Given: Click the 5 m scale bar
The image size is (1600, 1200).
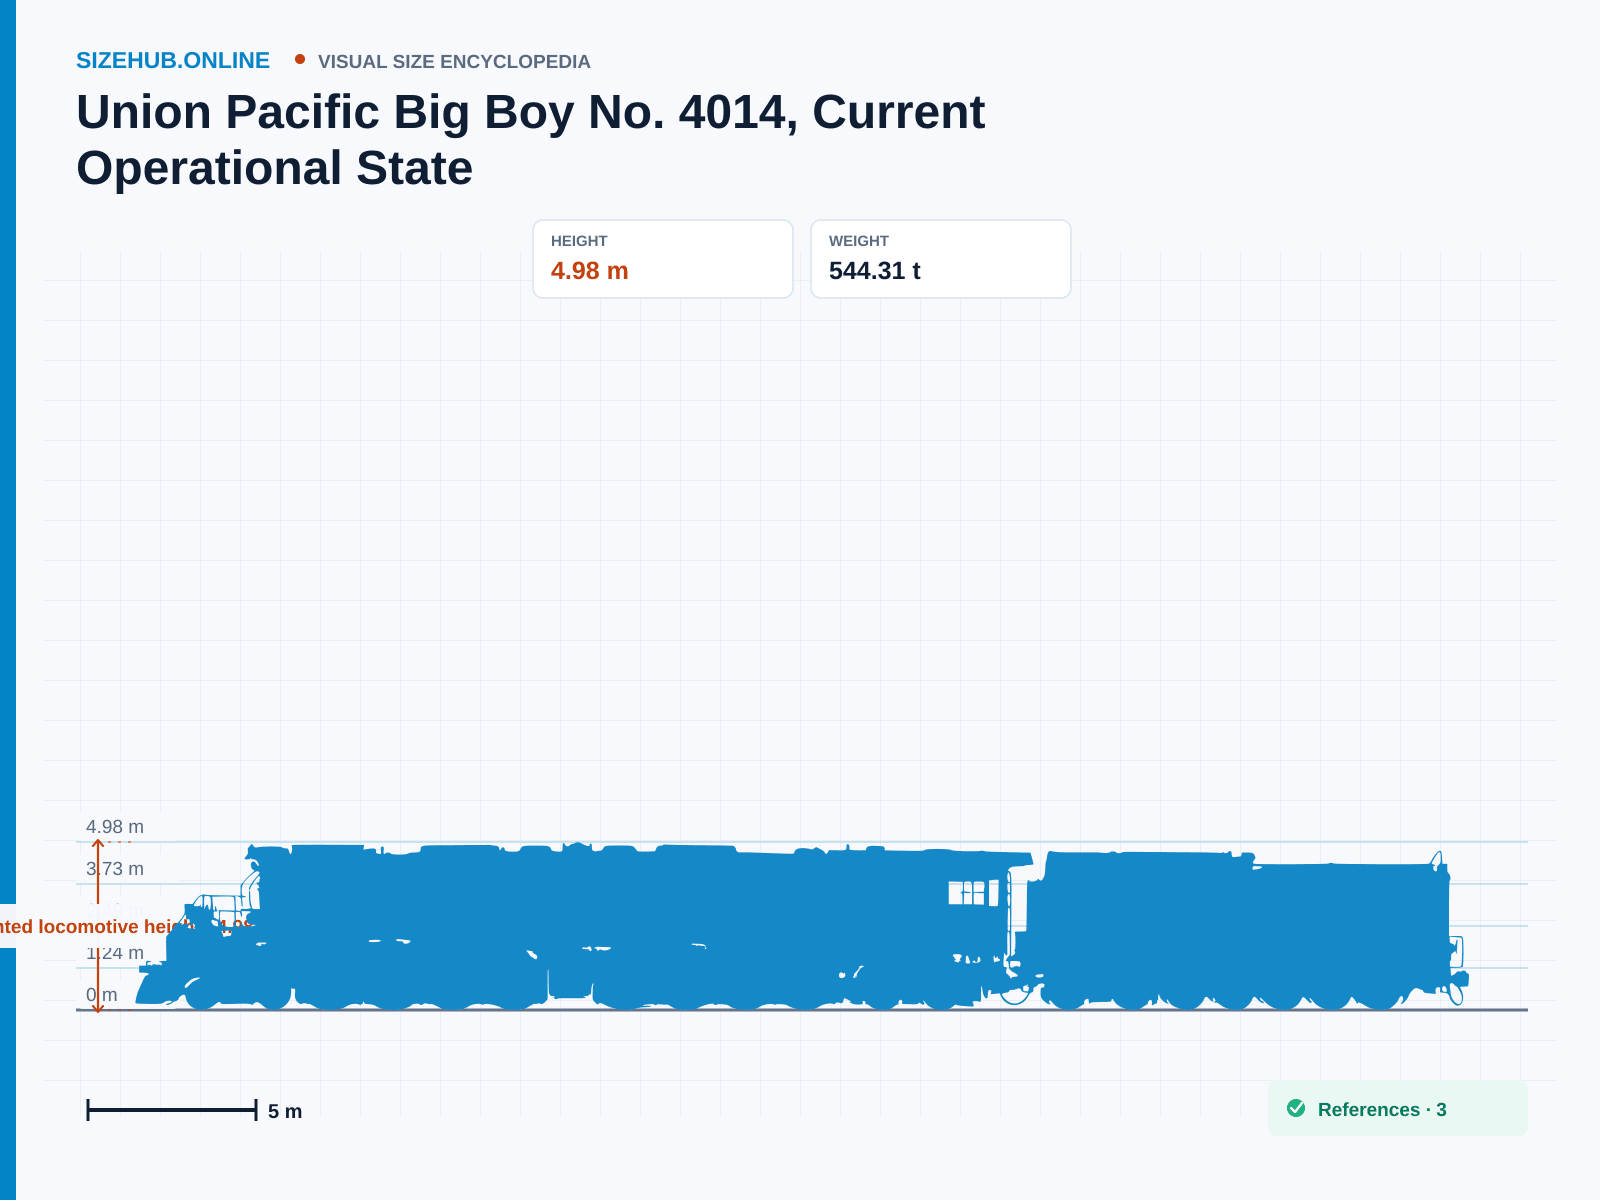Looking at the screenshot, I should click(172, 1110).
